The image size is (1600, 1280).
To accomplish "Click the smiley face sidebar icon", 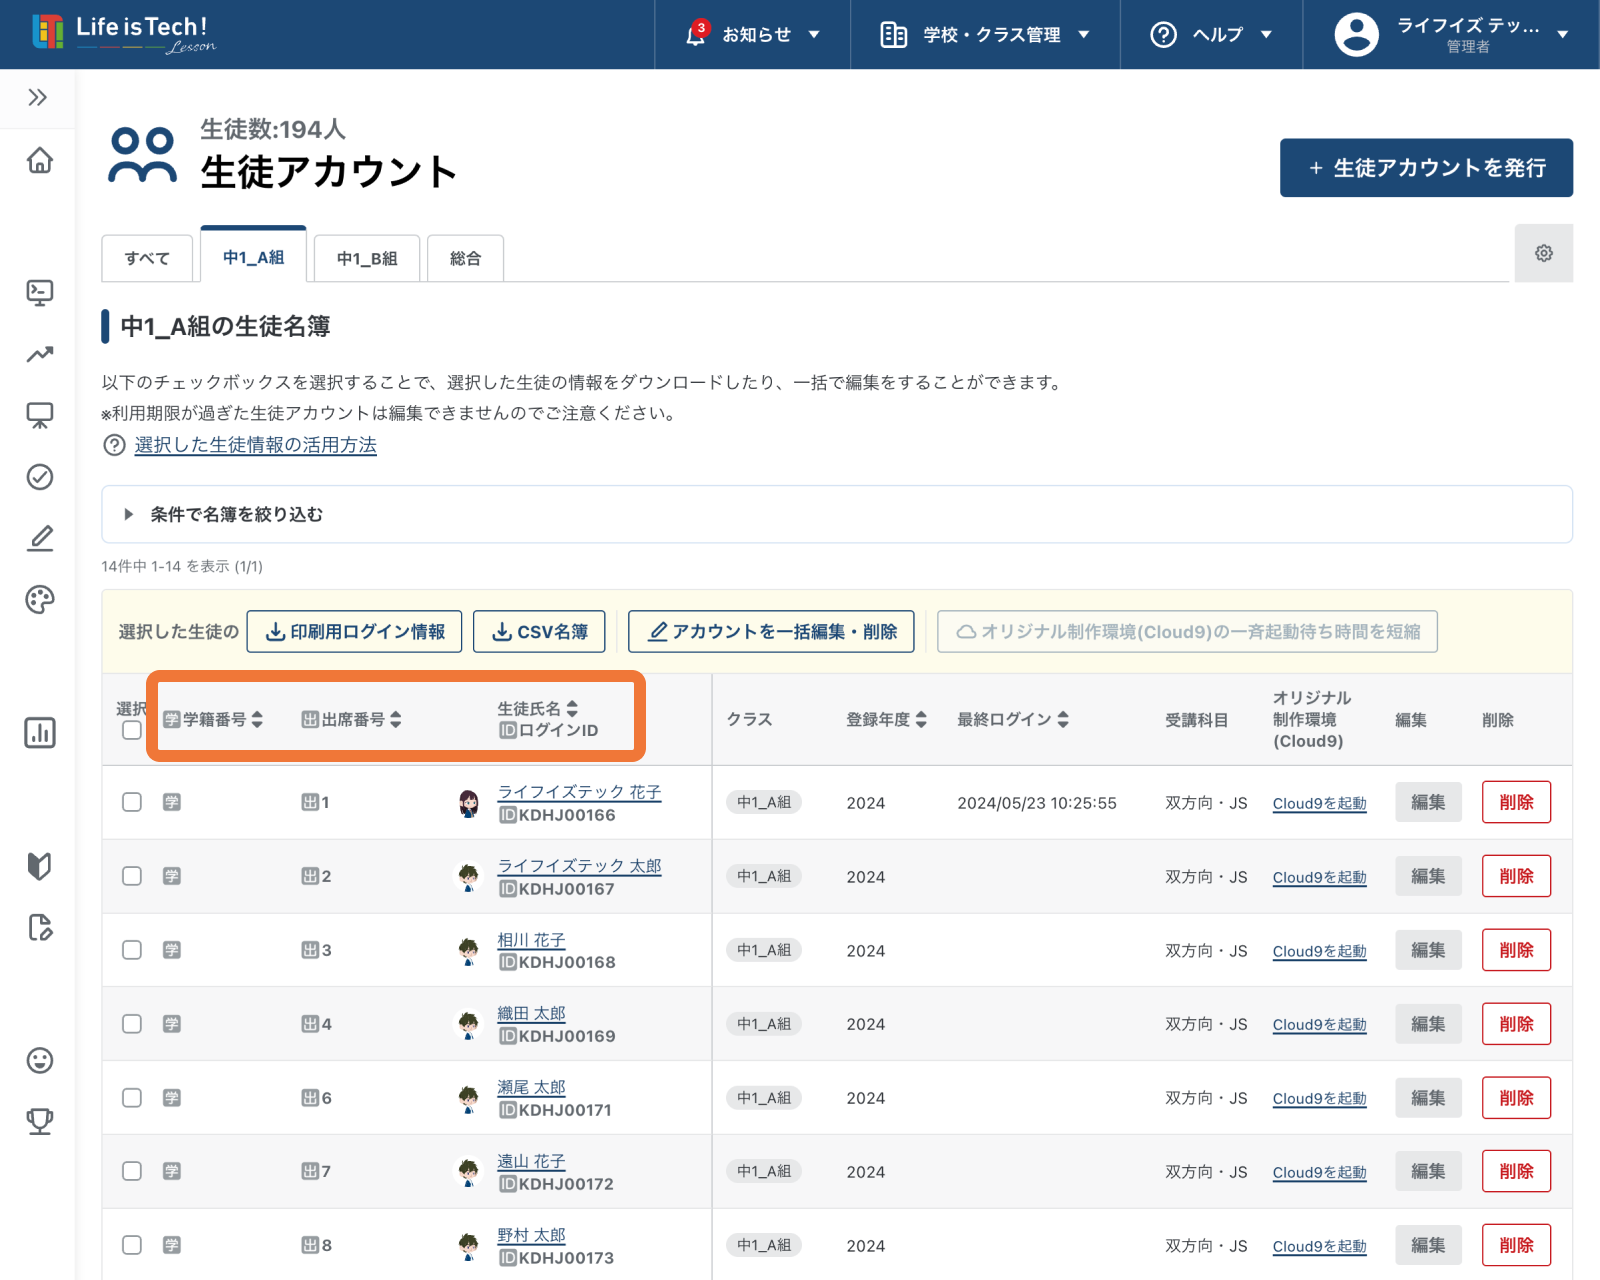I will click(x=39, y=1060).
